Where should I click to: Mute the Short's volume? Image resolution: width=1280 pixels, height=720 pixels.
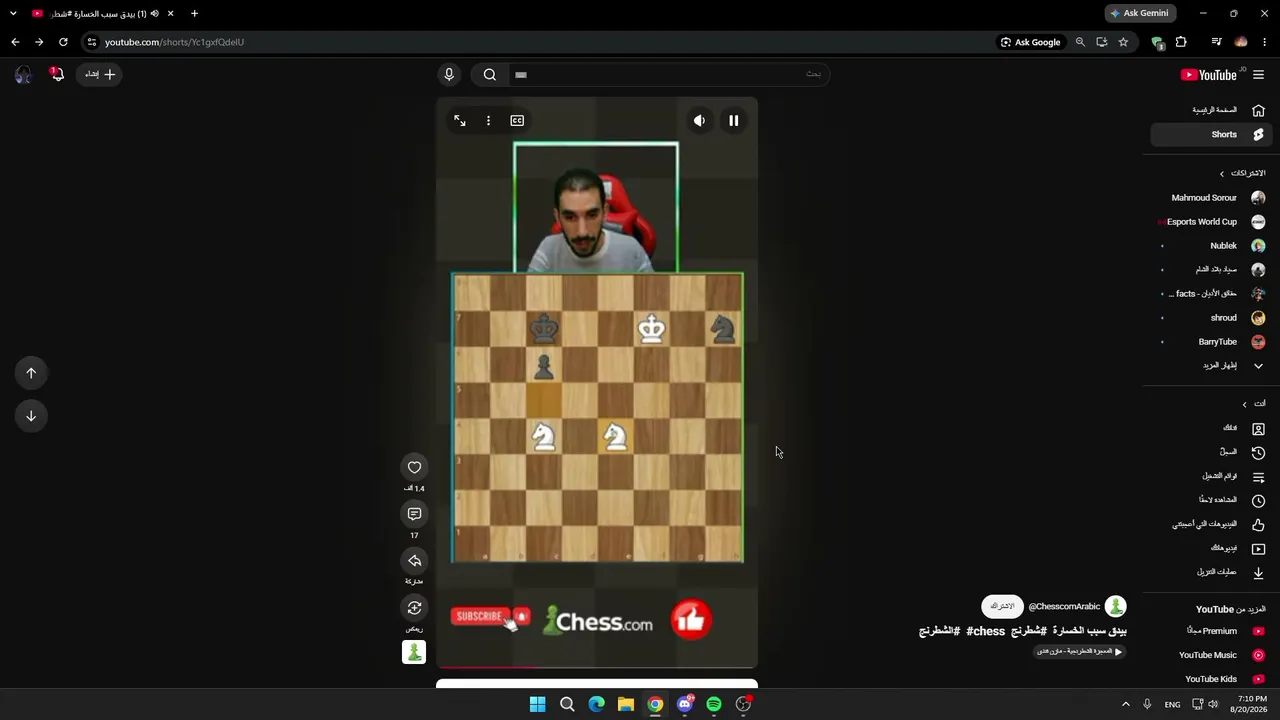699,121
